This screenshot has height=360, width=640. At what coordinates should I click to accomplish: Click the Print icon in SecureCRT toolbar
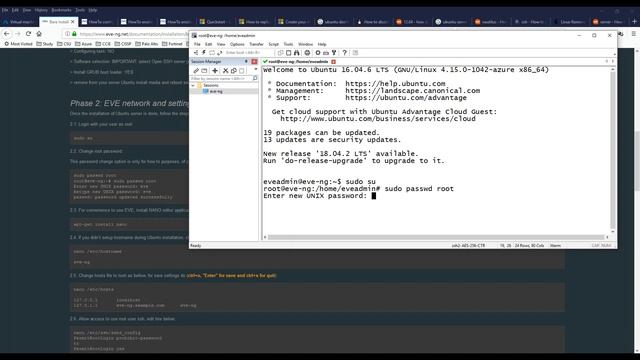(x=307, y=53)
